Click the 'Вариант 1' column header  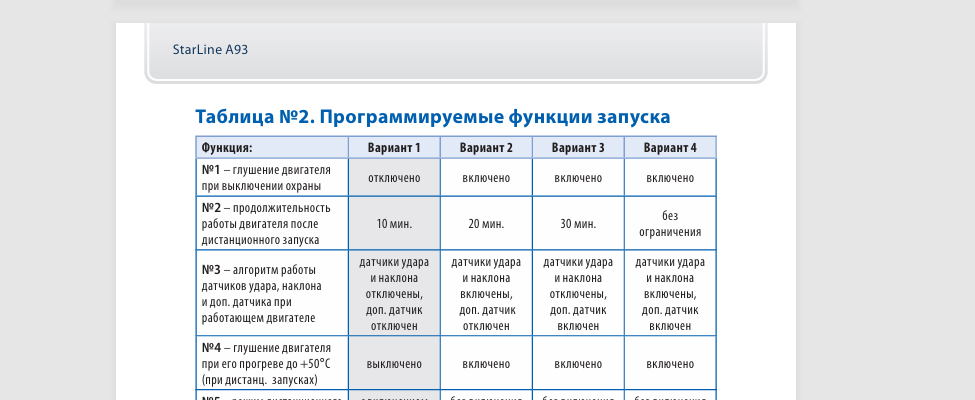[394, 148]
